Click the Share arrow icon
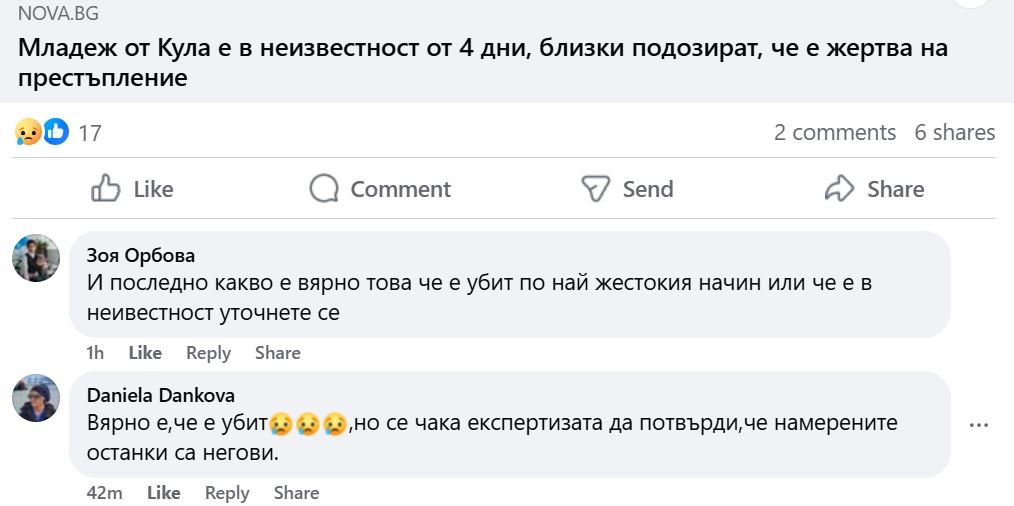 click(839, 189)
